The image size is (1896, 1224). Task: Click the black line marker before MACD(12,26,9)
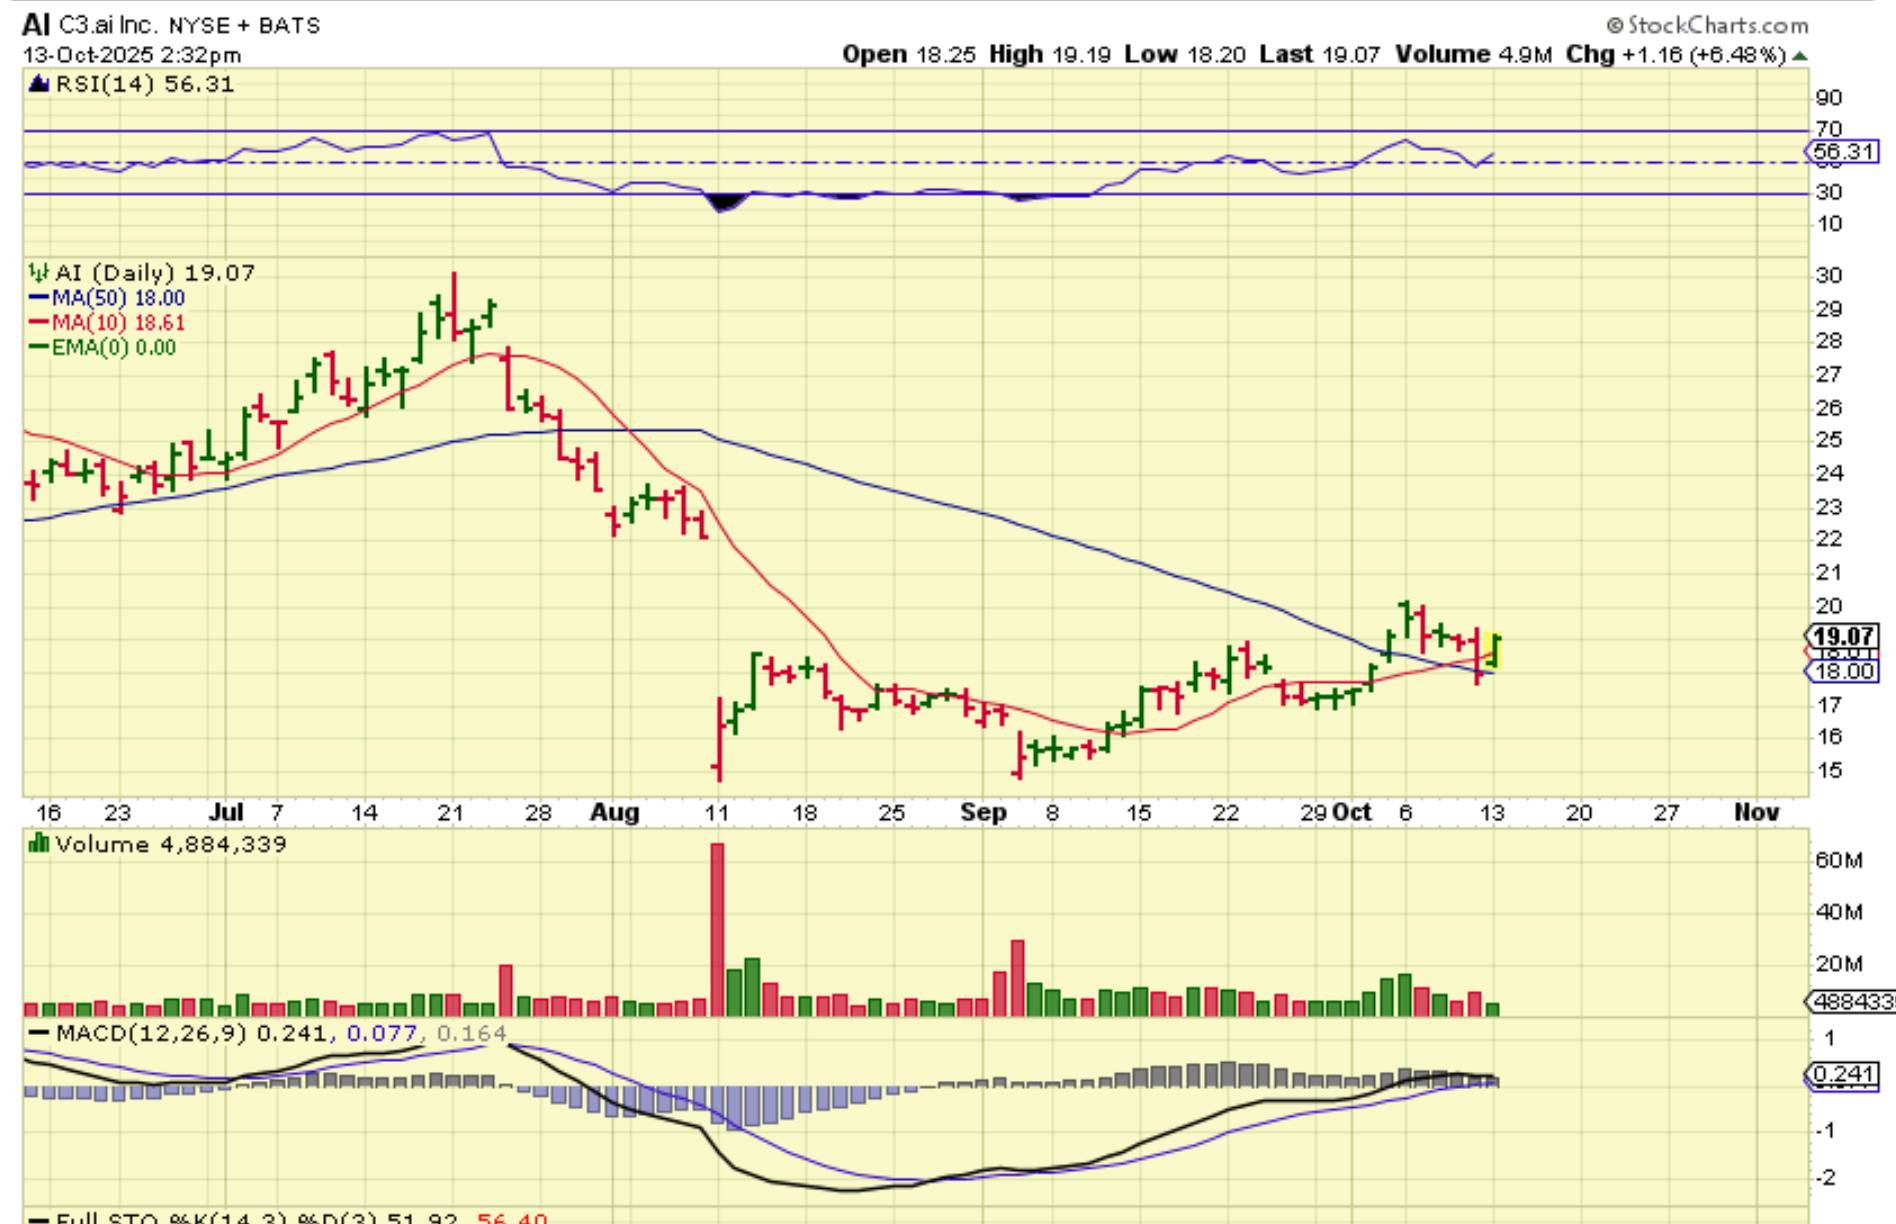tap(39, 1033)
